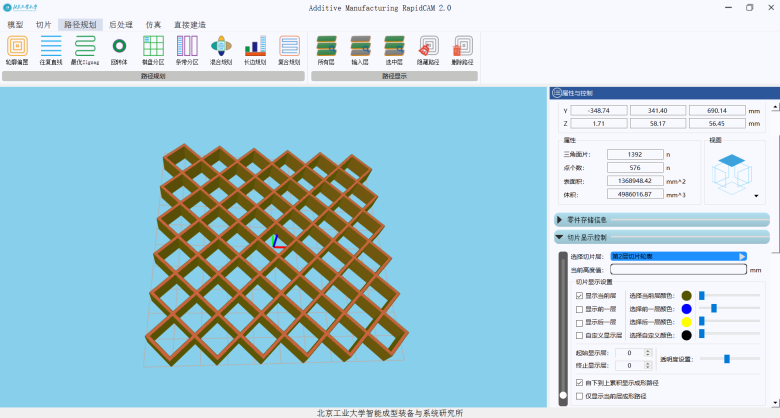Show paths for 所有层
Image resolution: width=780 pixels, height=418 pixels.
pyautogui.click(x=326, y=46)
